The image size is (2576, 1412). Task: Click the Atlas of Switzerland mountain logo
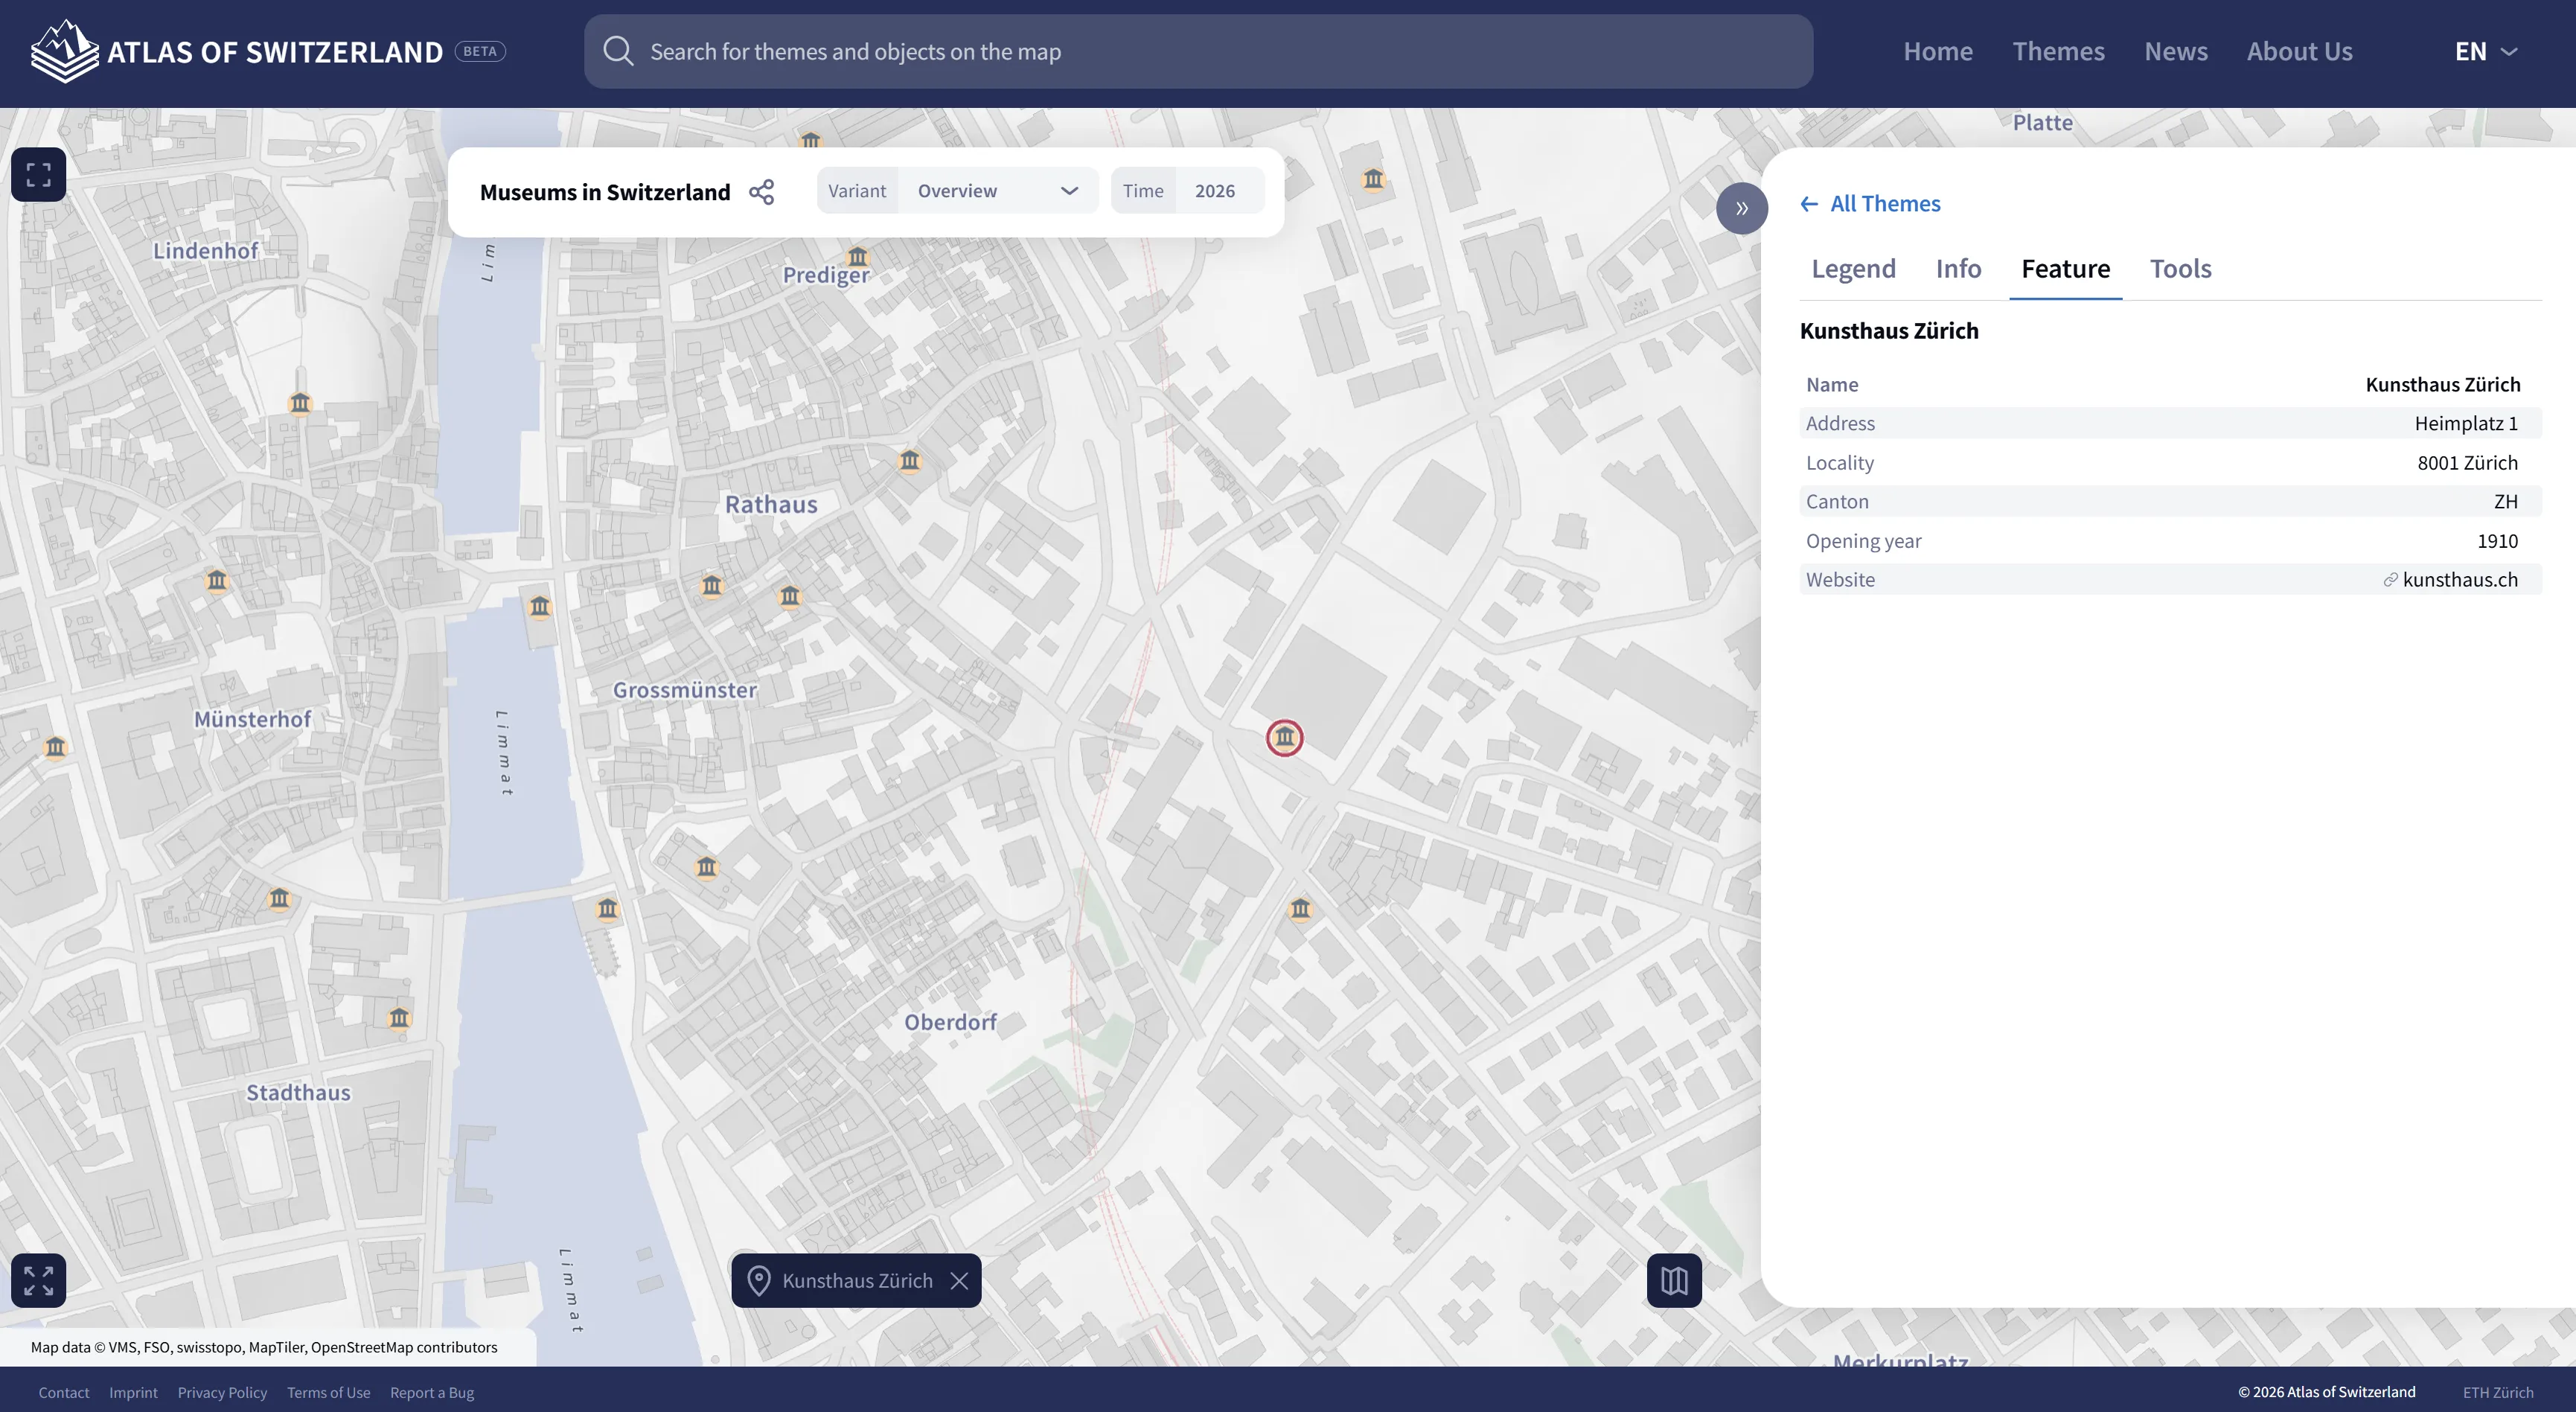tap(64, 51)
